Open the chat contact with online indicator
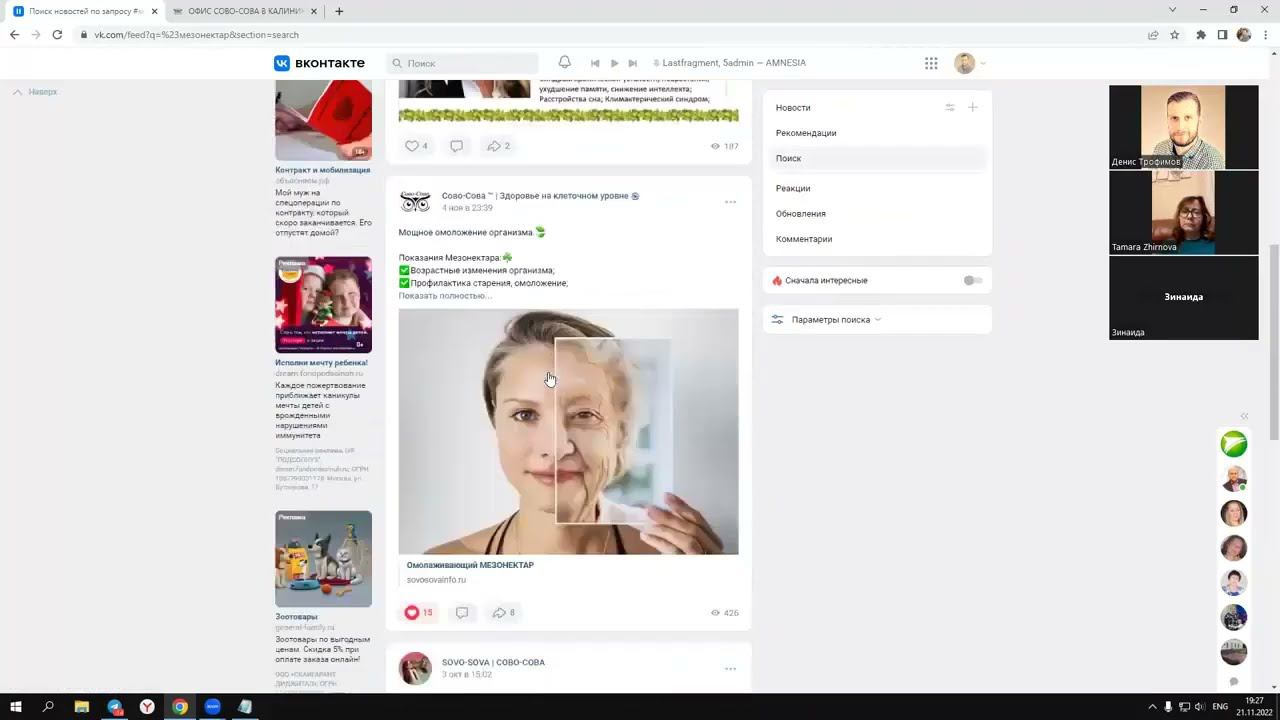Image resolution: width=1280 pixels, height=720 pixels. (x=1234, y=479)
